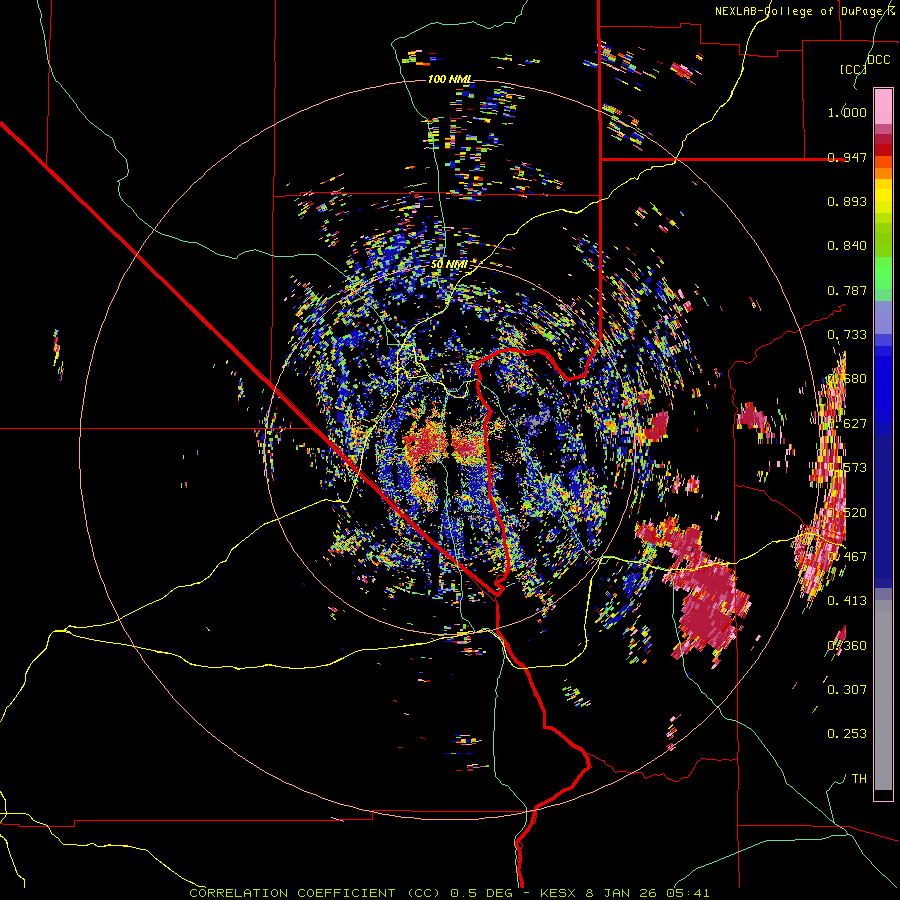900x900 pixels.
Task: Click the 0.840 scale value
Action: (x=847, y=246)
